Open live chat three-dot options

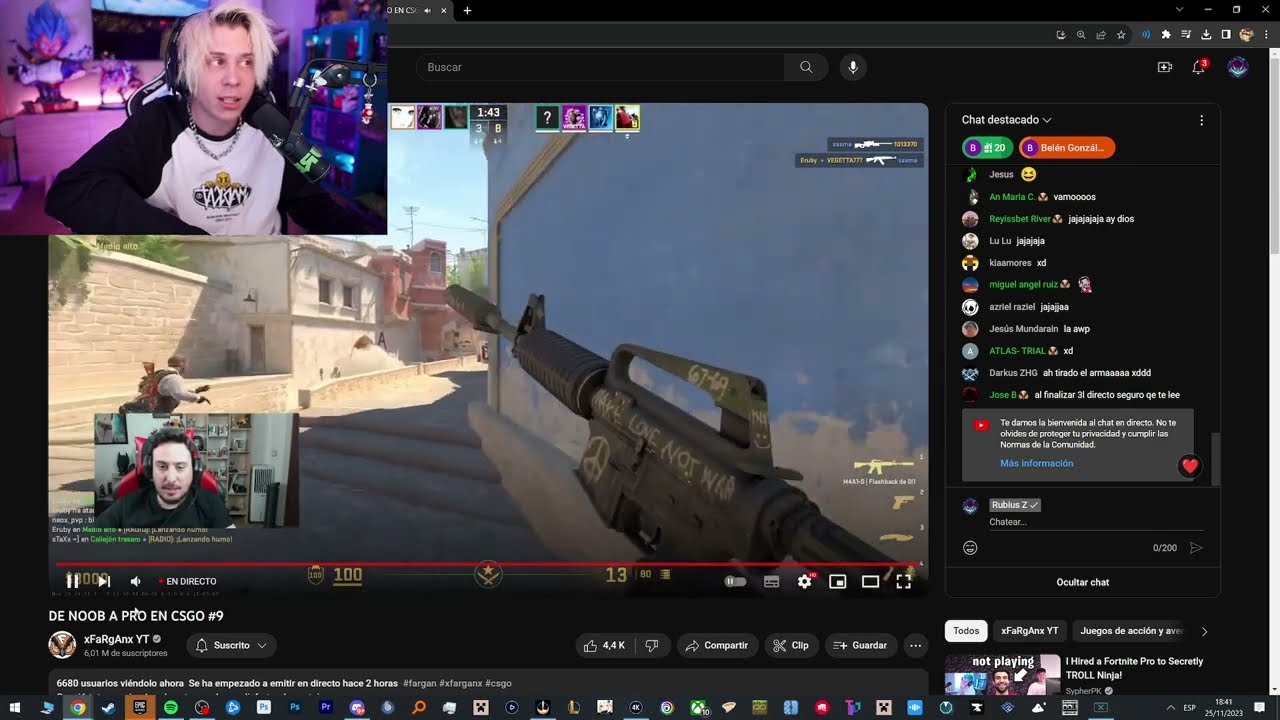tap(1201, 120)
